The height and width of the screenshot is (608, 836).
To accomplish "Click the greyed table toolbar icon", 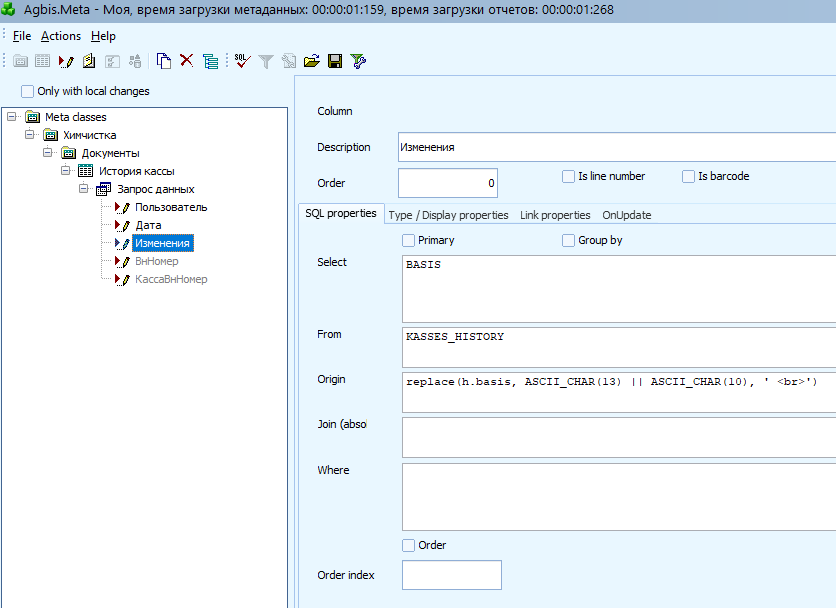I will click(x=43, y=61).
